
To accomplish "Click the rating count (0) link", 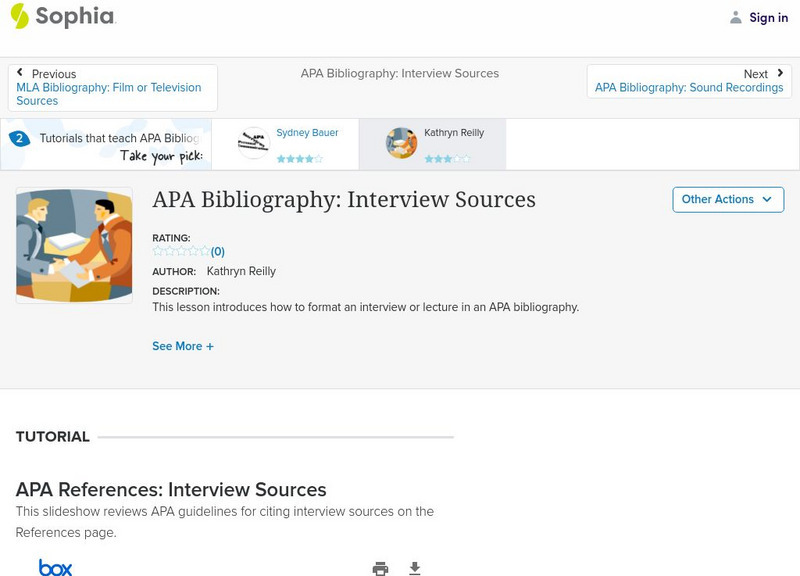I will tap(218, 252).
